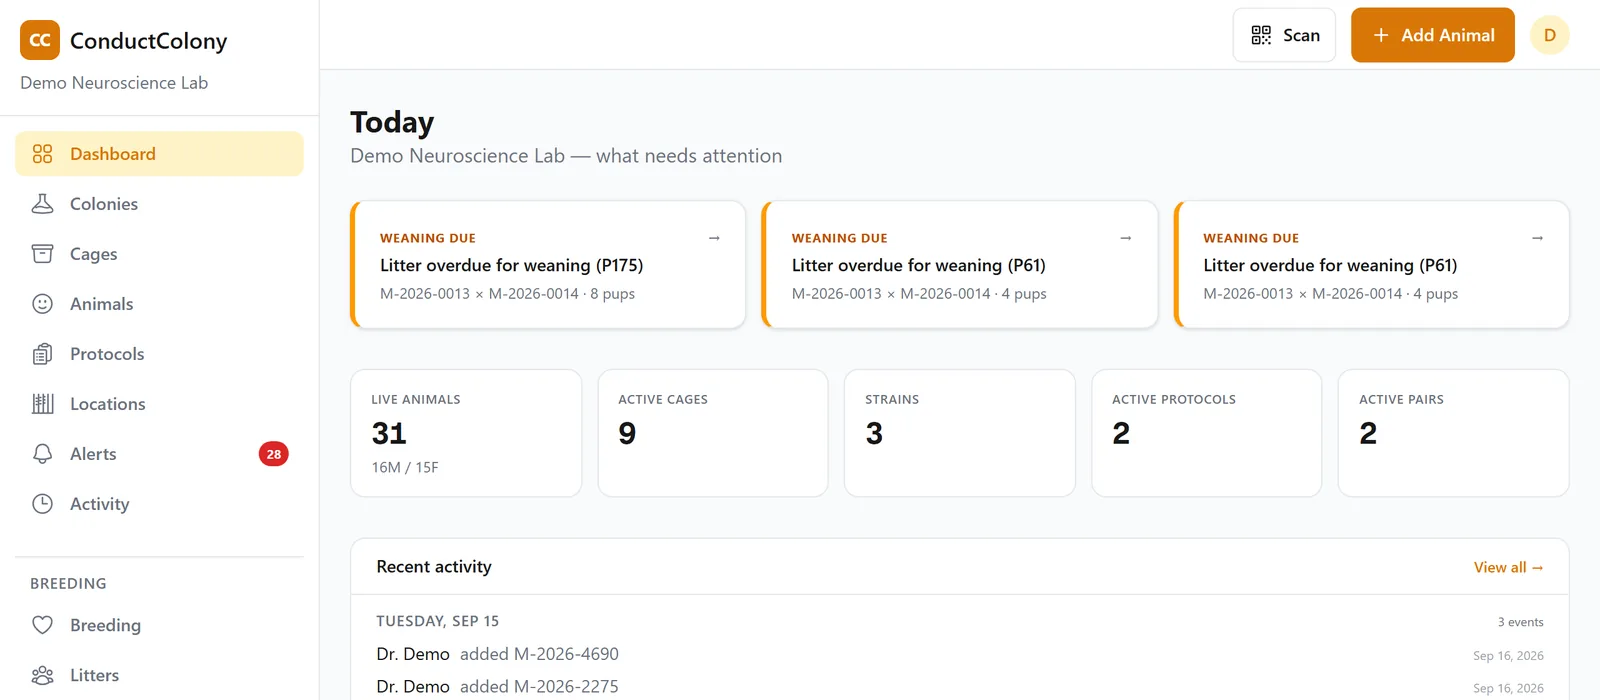Click the Locations shelf icon
The image size is (1600, 700).
point(42,404)
